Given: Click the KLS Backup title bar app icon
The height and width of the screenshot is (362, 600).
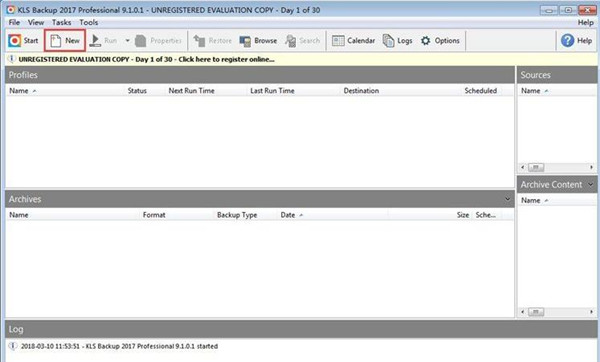Looking at the screenshot, I should (x=11, y=10).
